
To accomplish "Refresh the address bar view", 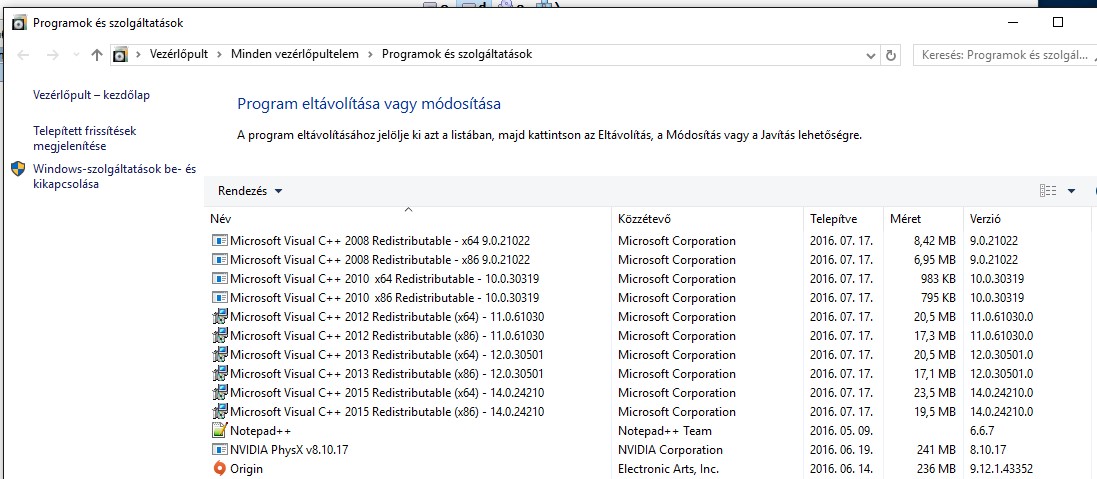I will pos(891,55).
